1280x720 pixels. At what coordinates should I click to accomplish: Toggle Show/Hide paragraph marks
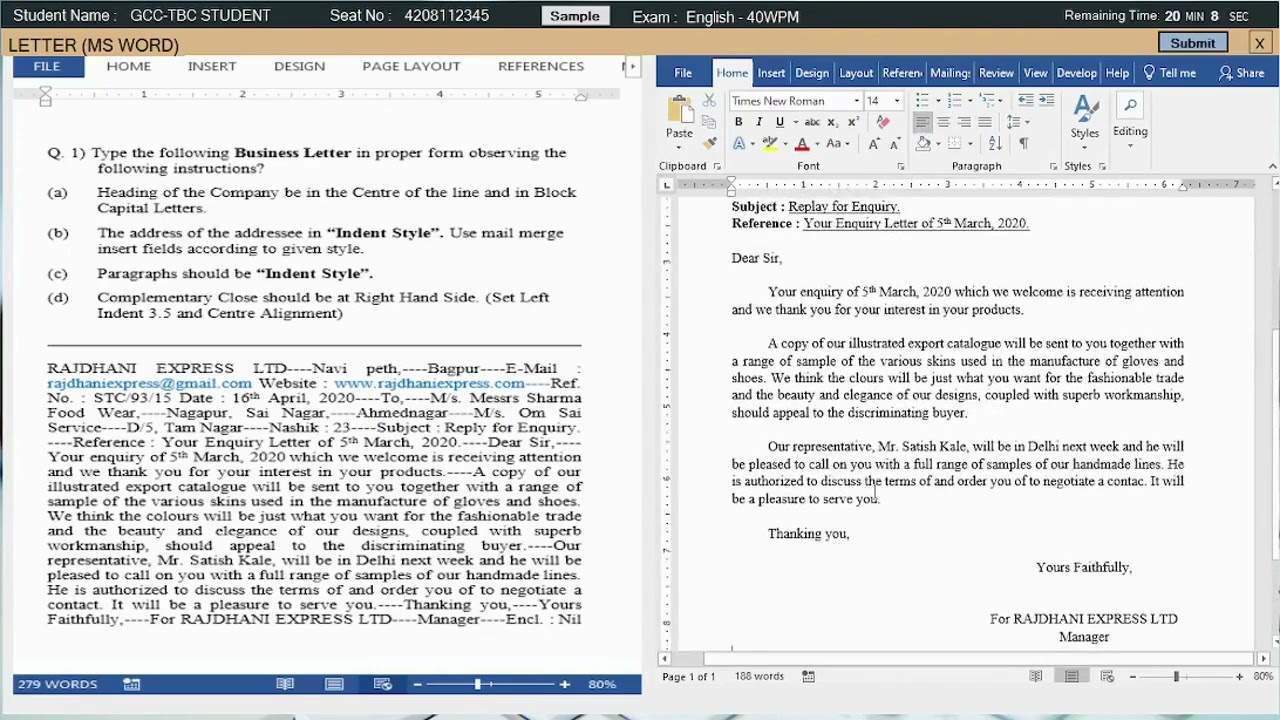1024,144
